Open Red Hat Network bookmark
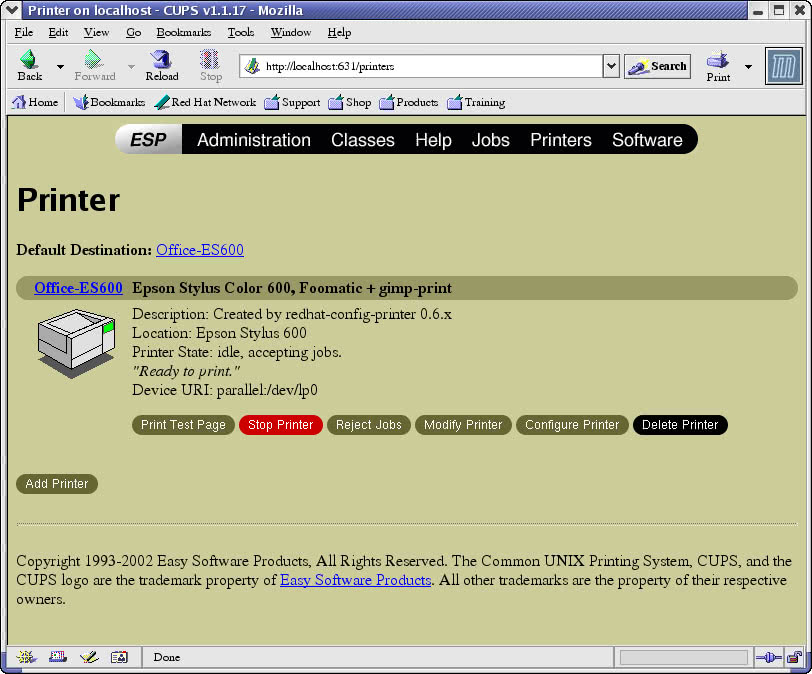Image resolution: width=812 pixels, height=674 pixels. (205, 102)
